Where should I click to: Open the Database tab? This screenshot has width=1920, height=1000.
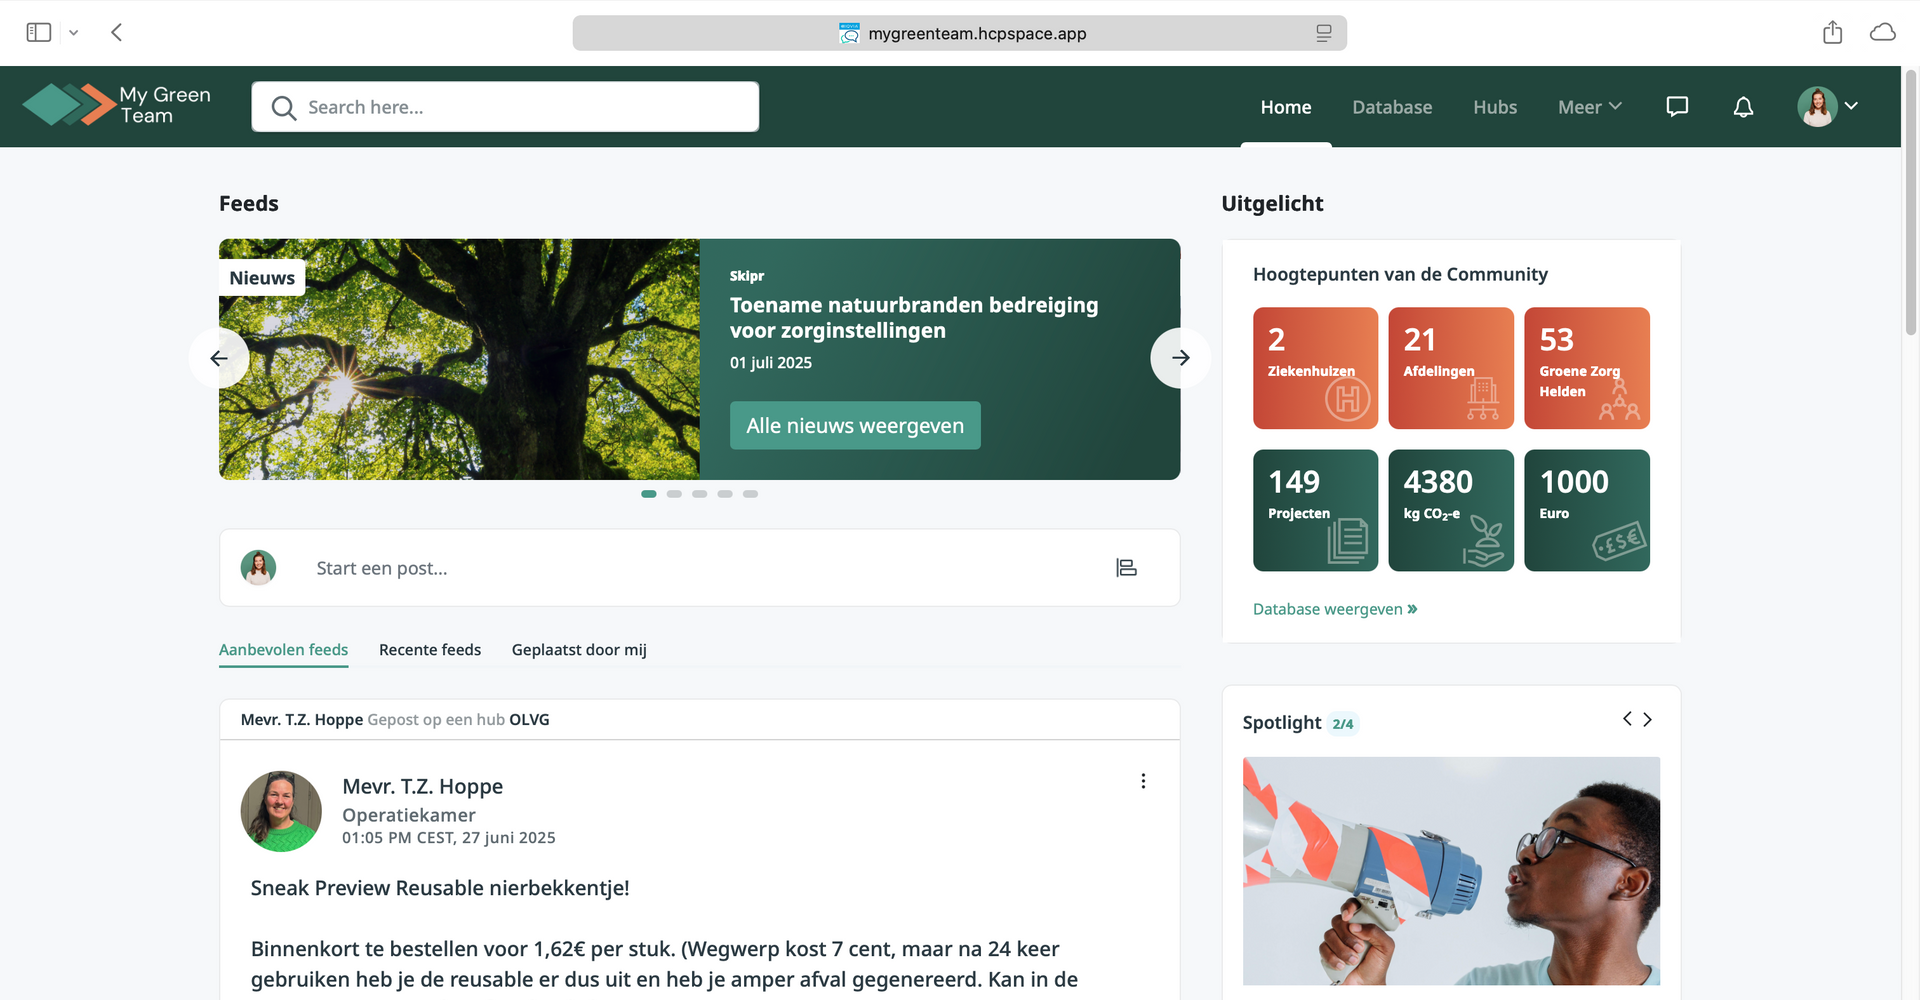[1392, 107]
